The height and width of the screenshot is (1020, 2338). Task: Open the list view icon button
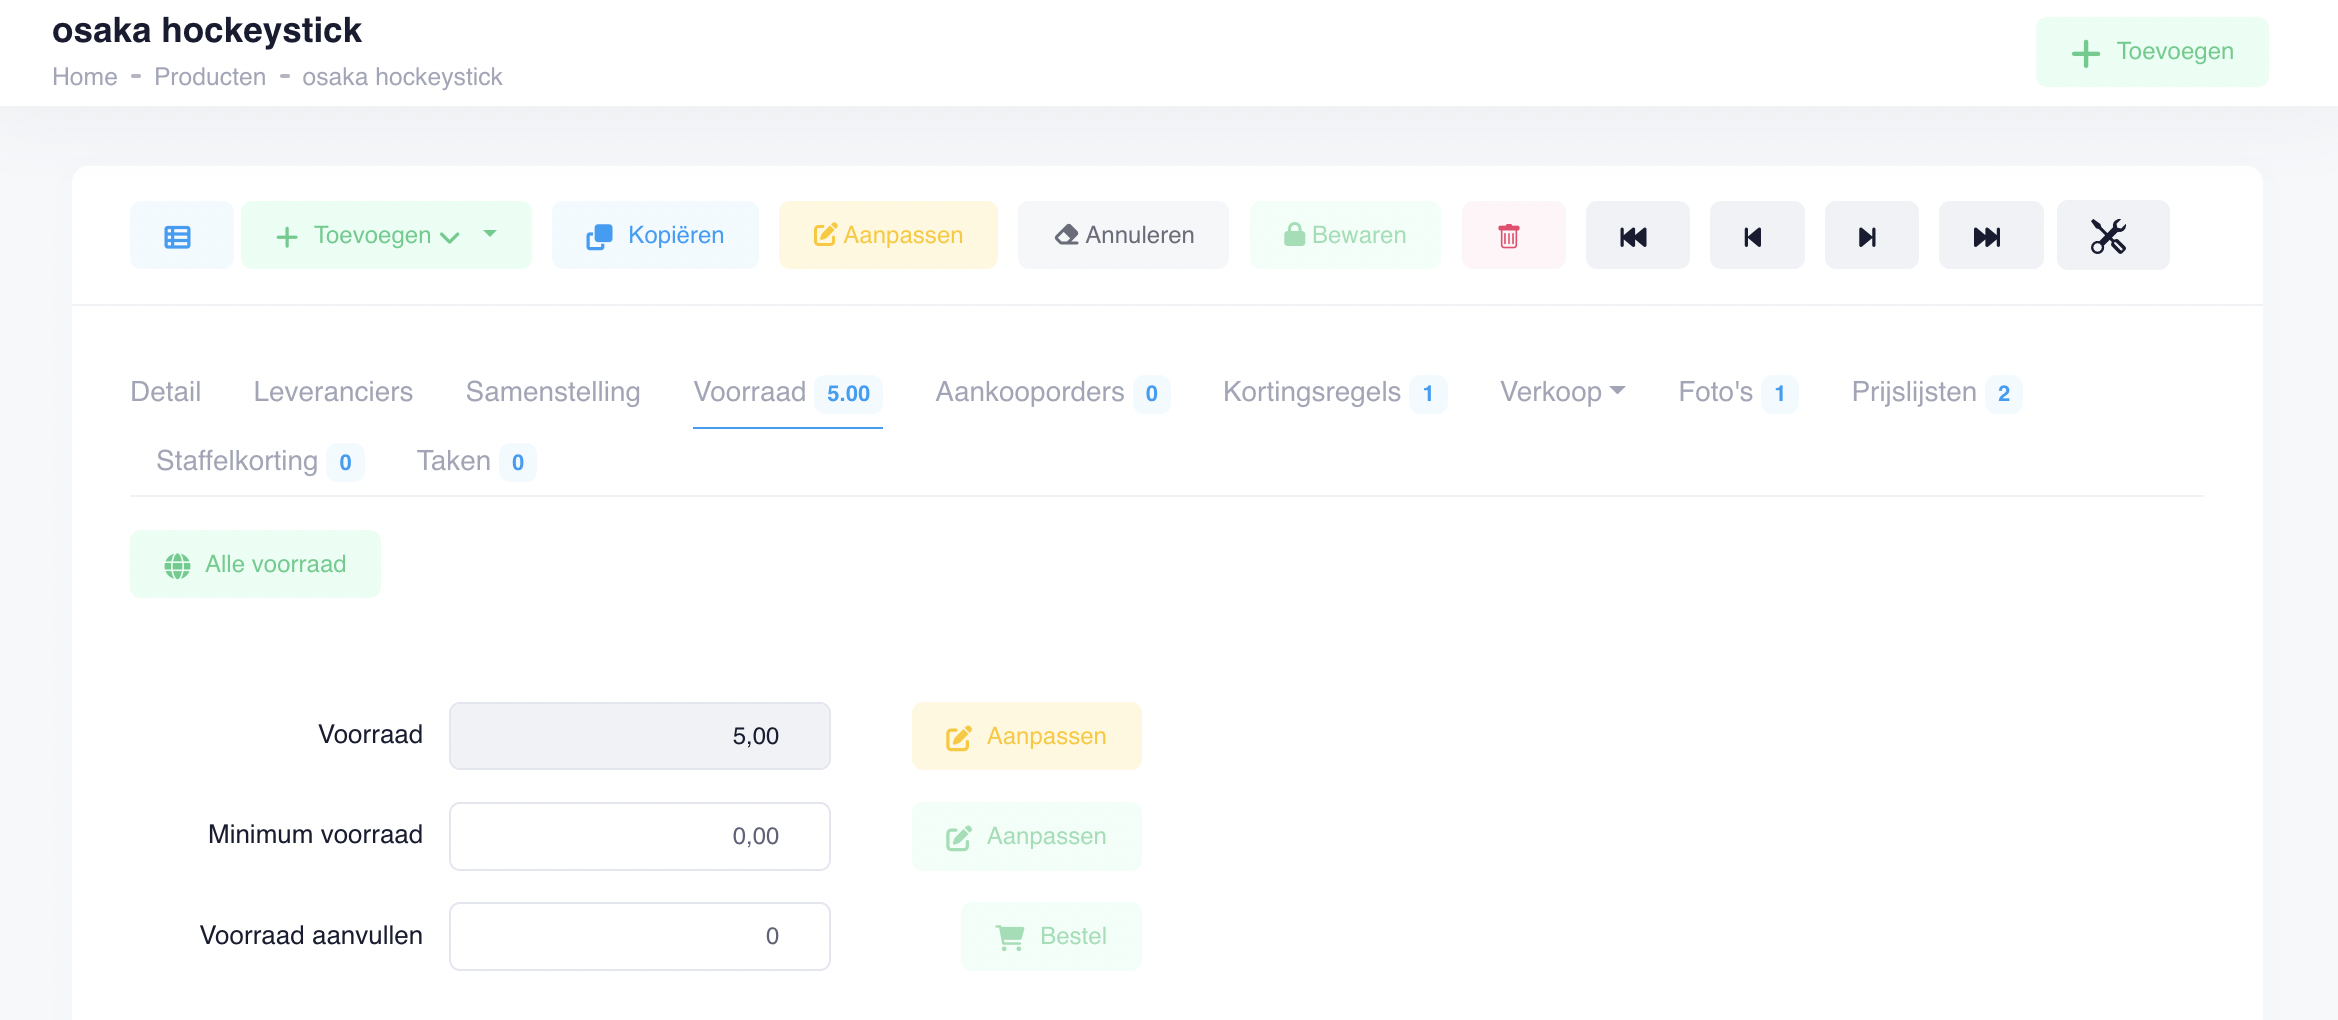point(181,236)
